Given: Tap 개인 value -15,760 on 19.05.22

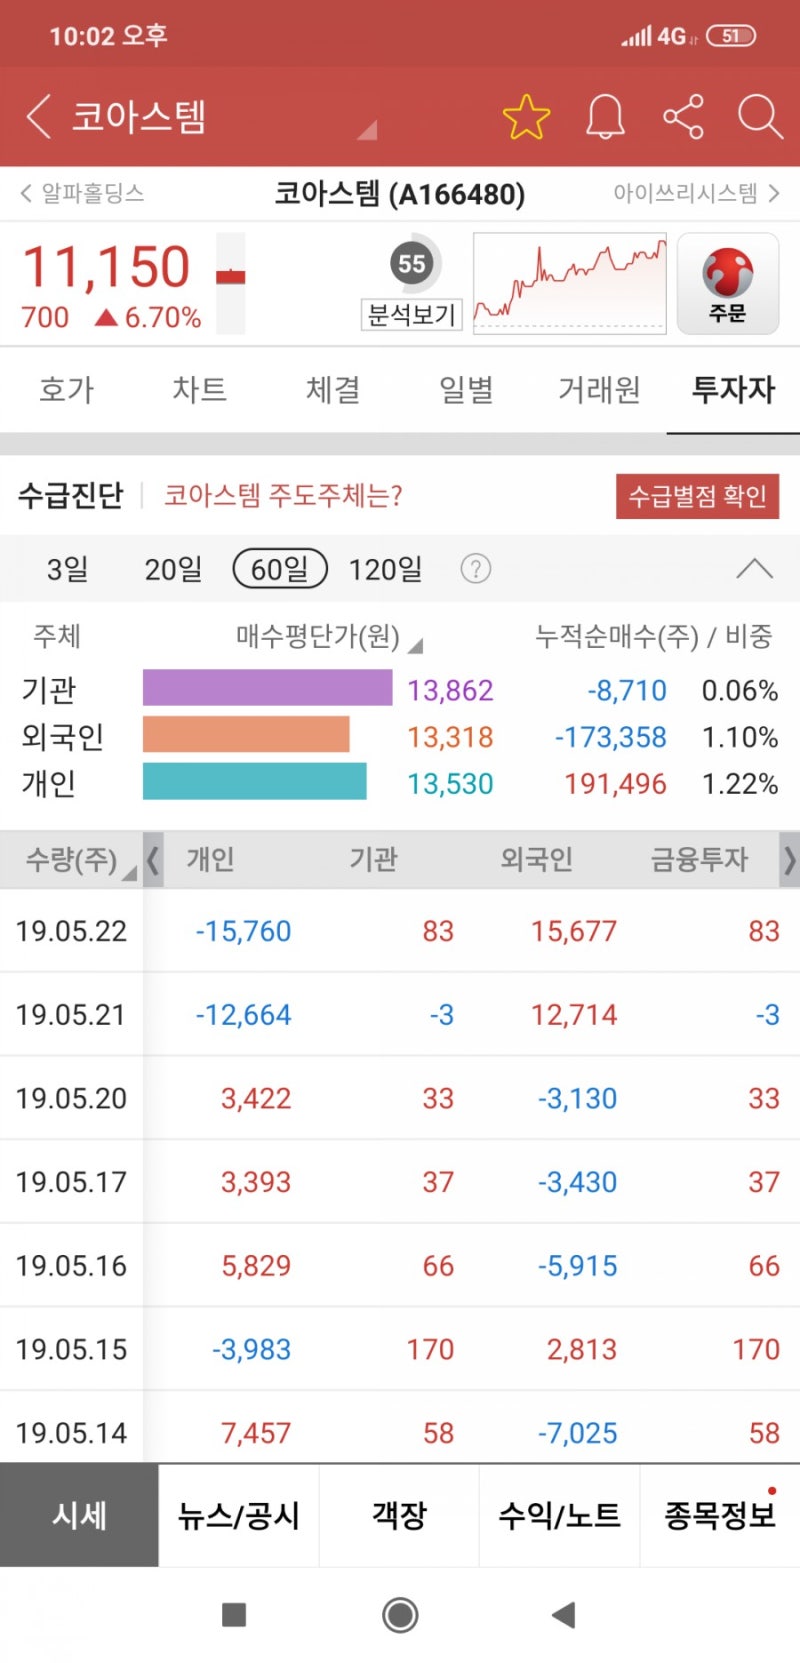Looking at the screenshot, I should tap(243, 931).
